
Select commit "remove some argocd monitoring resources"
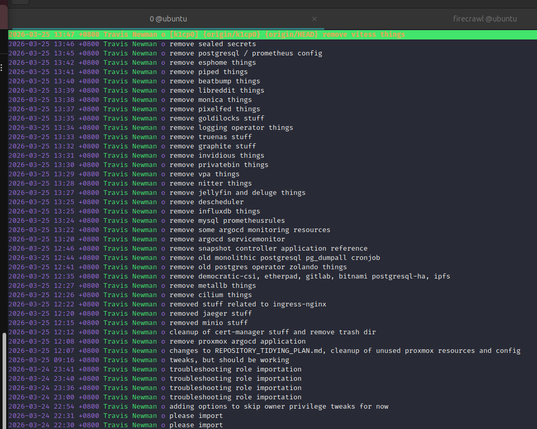[273, 230]
